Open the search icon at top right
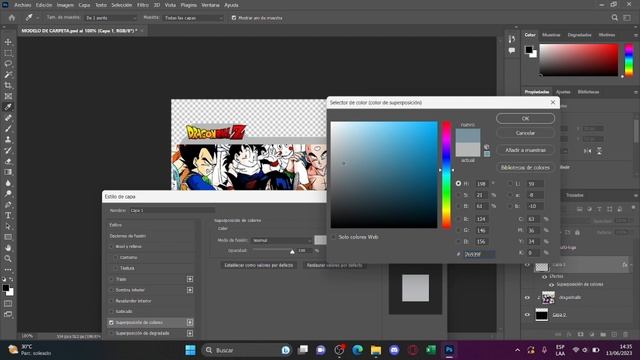This screenshot has height=360, width=640. coord(615,18)
